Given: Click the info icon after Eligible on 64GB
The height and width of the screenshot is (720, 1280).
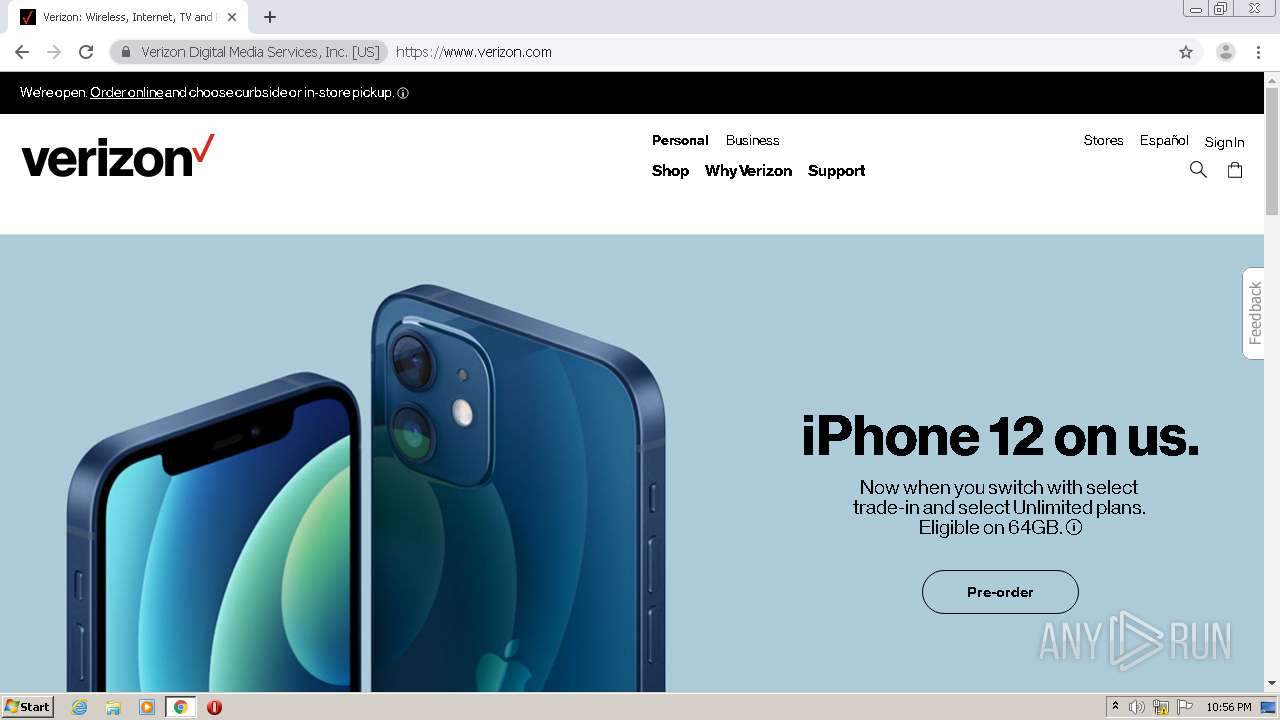Looking at the screenshot, I should (x=1074, y=527).
